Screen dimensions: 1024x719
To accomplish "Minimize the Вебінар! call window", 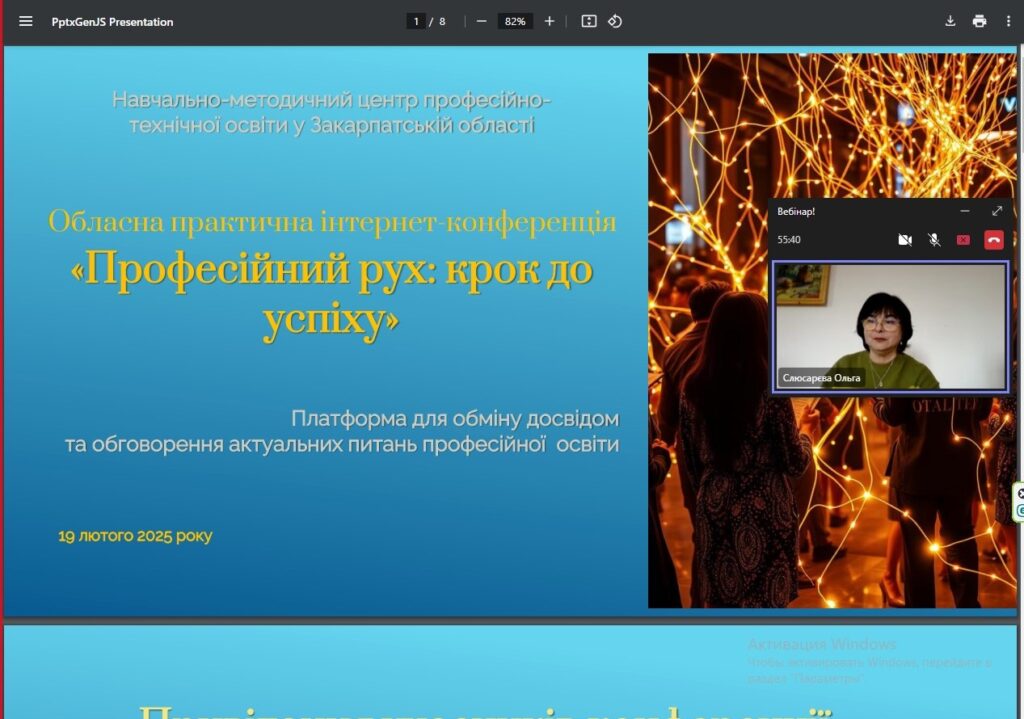I will pyautogui.click(x=965, y=211).
